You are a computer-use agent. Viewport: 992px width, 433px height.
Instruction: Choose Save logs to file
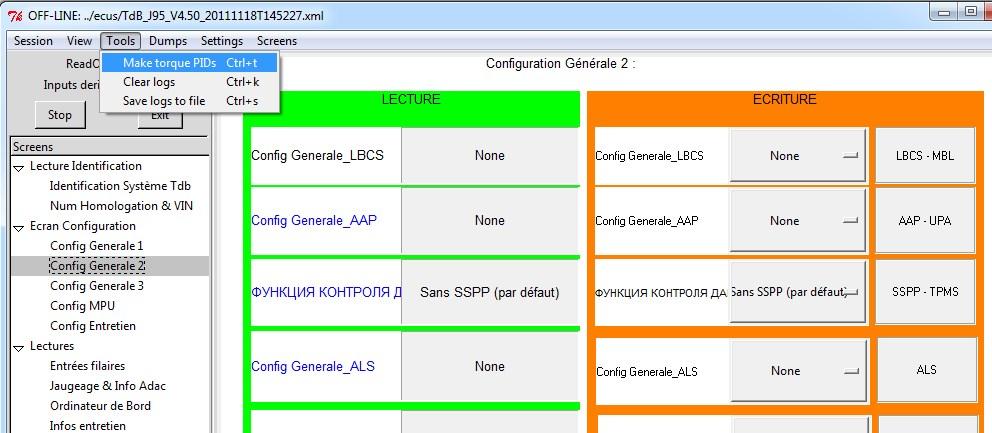pos(190,101)
